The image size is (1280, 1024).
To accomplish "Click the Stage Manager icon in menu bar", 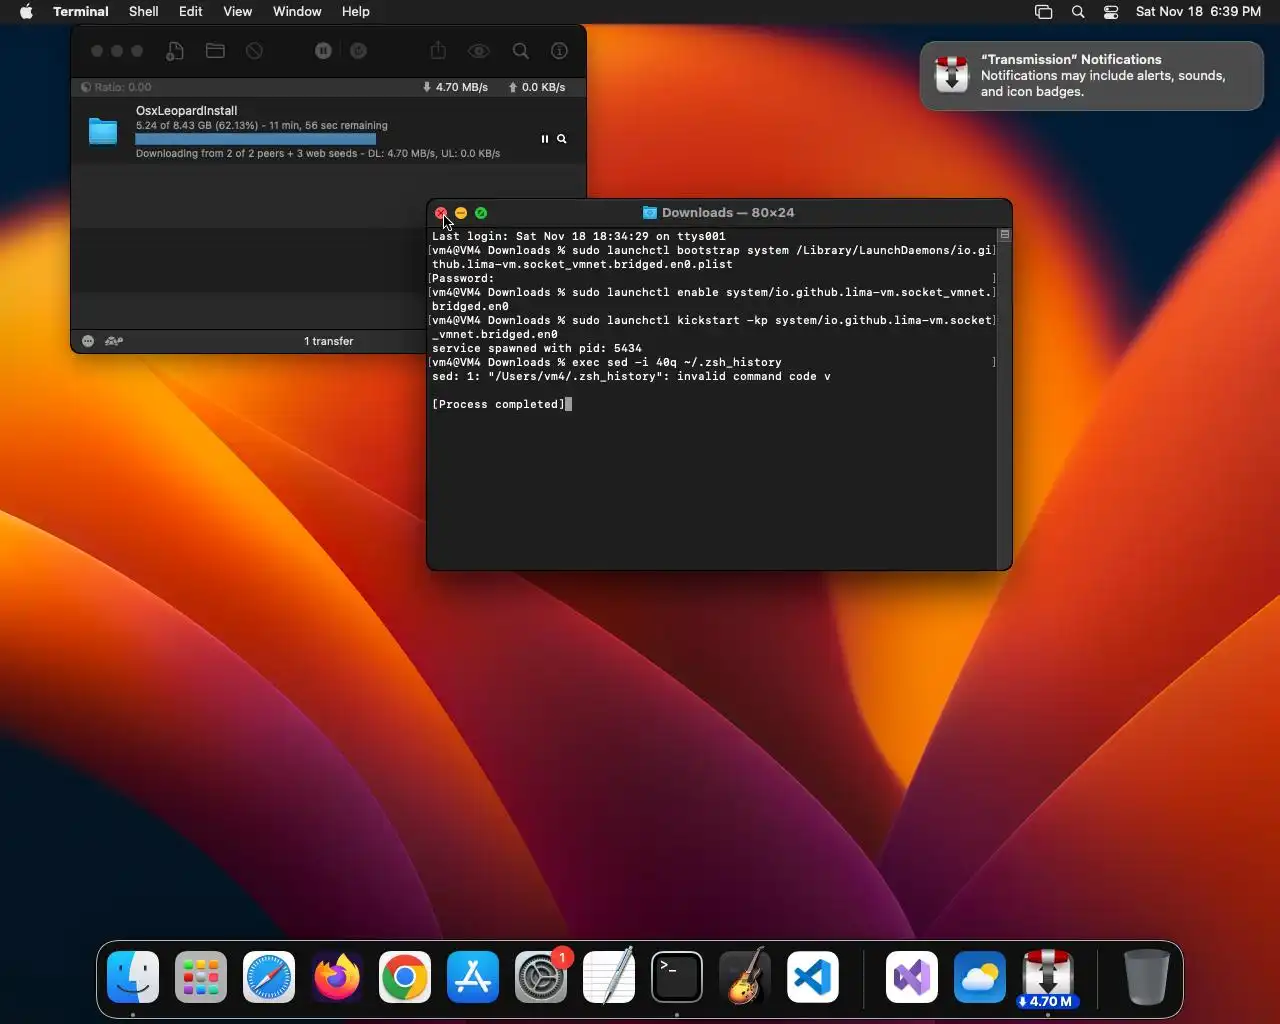I will [x=1043, y=12].
